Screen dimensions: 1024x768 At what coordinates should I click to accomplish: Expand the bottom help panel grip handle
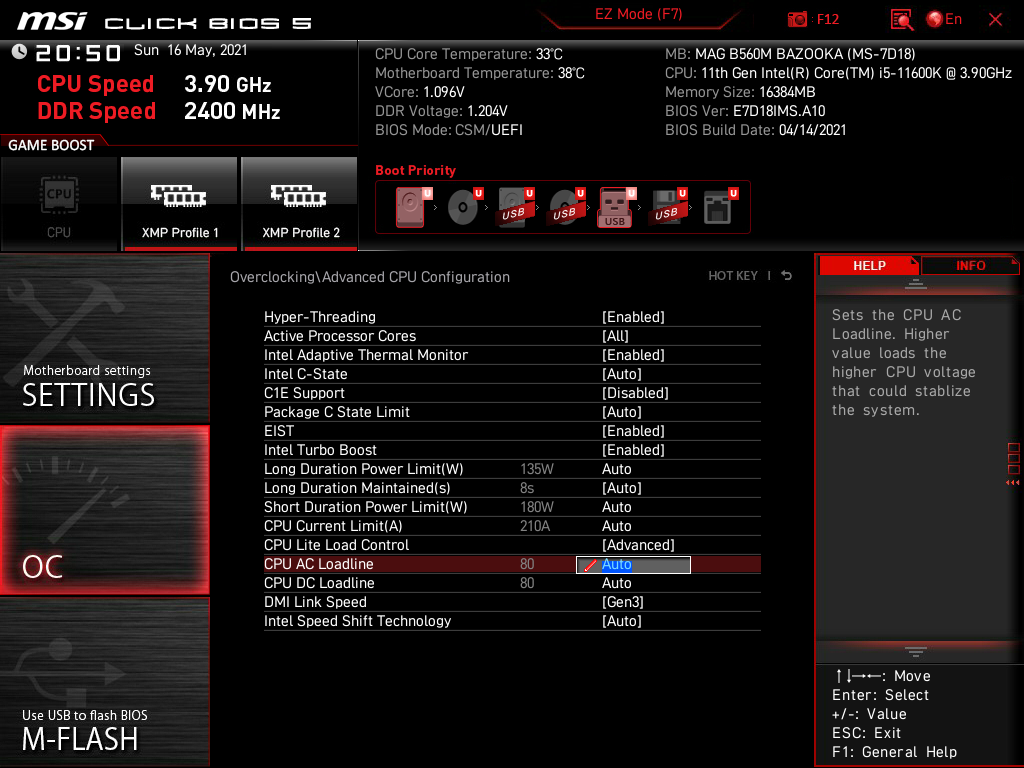click(916, 652)
